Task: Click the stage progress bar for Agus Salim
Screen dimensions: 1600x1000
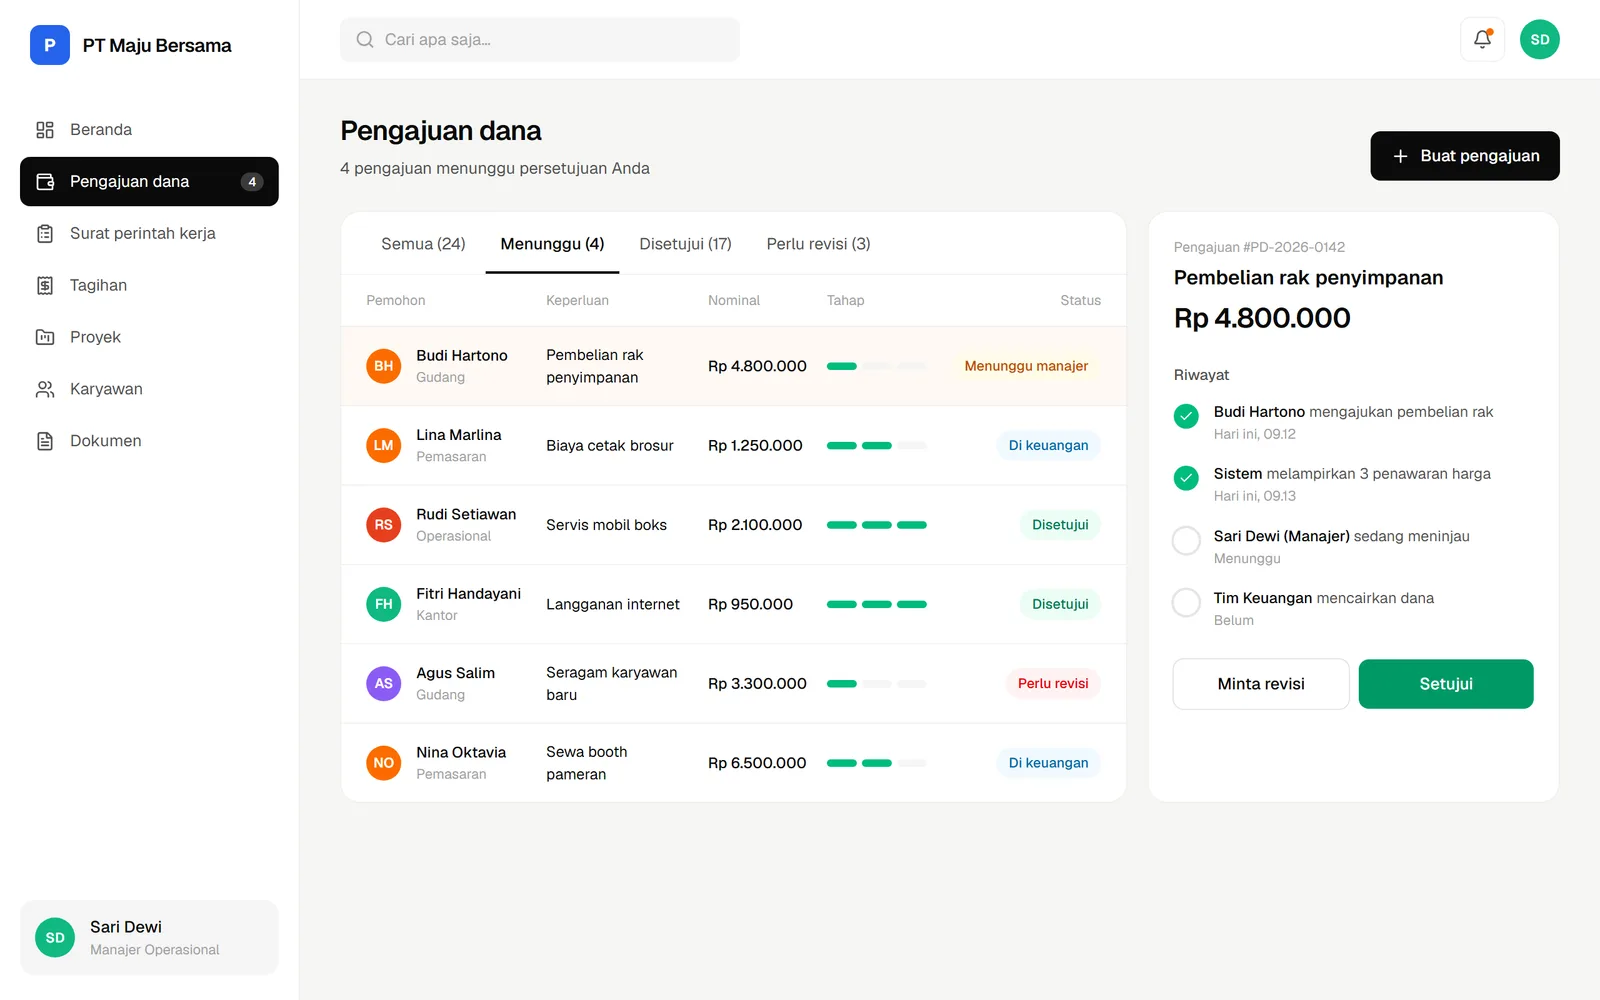Action: tap(877, 683)
